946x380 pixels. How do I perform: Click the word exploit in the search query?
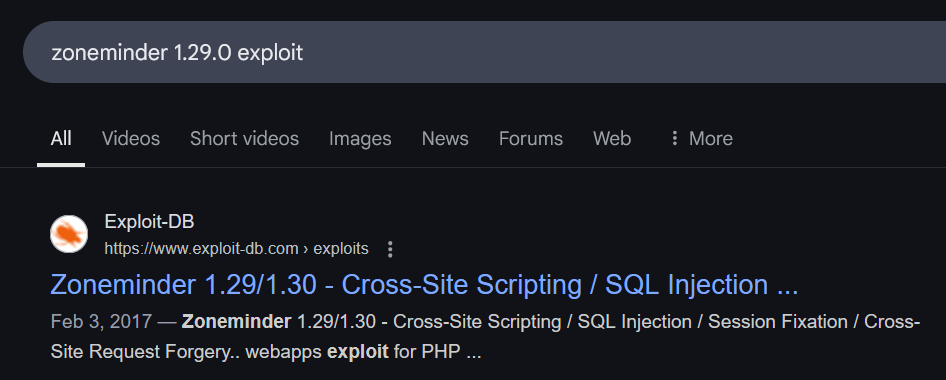(270, 53)
